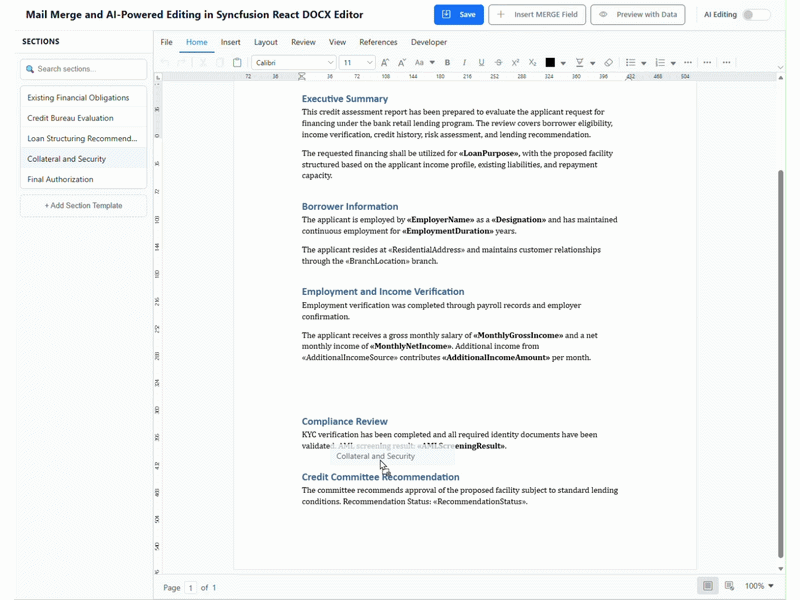Click the Search sections input field
The image size is (800, 600).
tap(84, 69)
